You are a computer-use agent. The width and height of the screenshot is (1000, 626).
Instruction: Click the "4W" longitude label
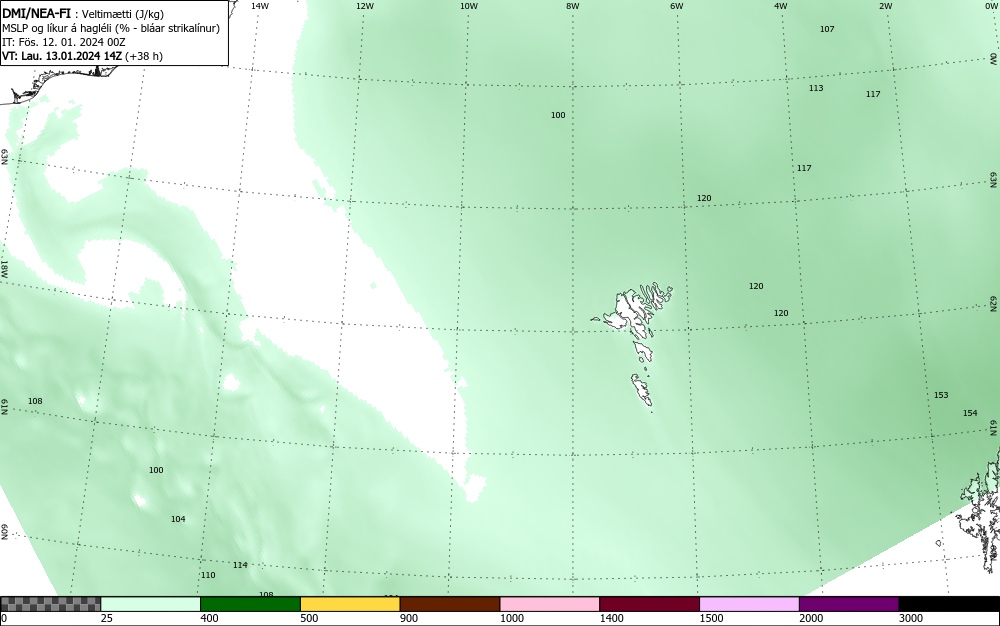(x=781, y=6)
